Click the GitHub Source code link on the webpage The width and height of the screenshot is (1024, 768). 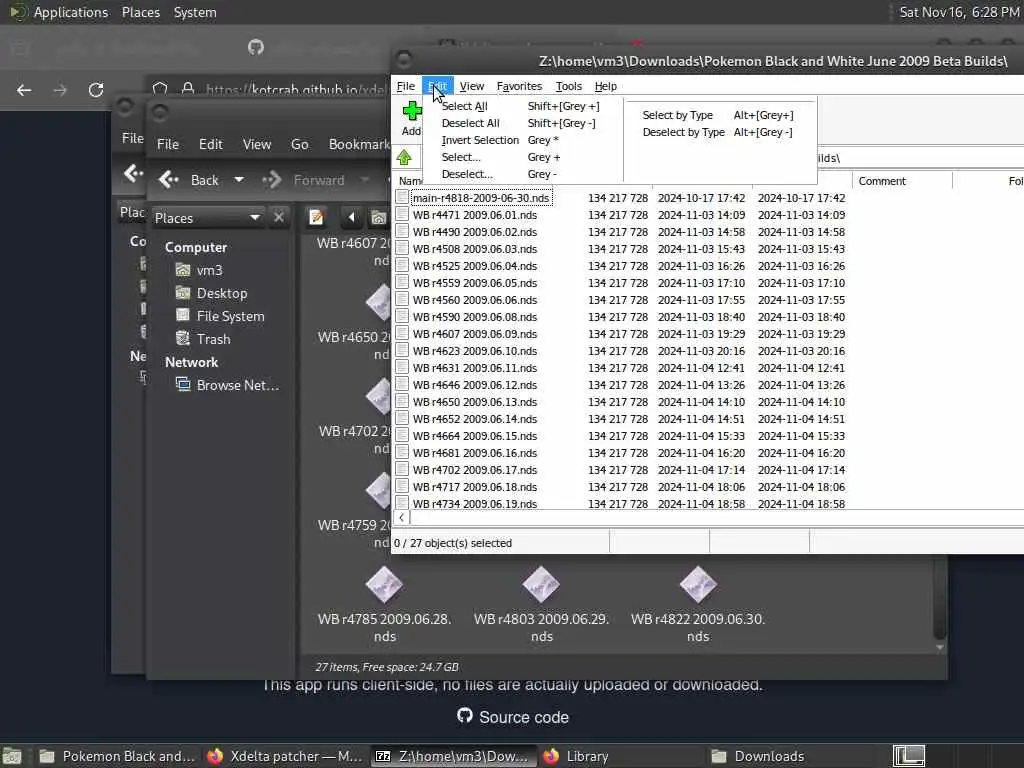(513, 717)
